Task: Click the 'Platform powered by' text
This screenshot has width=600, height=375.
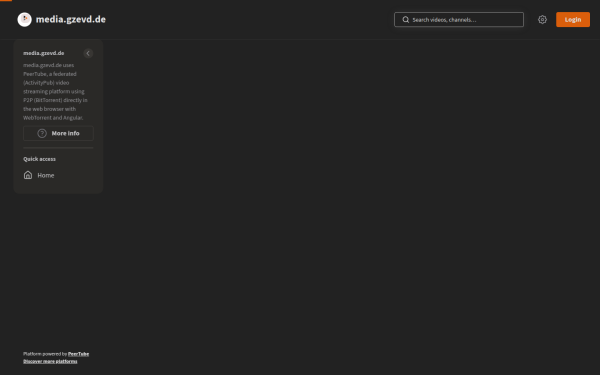Action: click(45, 354)
